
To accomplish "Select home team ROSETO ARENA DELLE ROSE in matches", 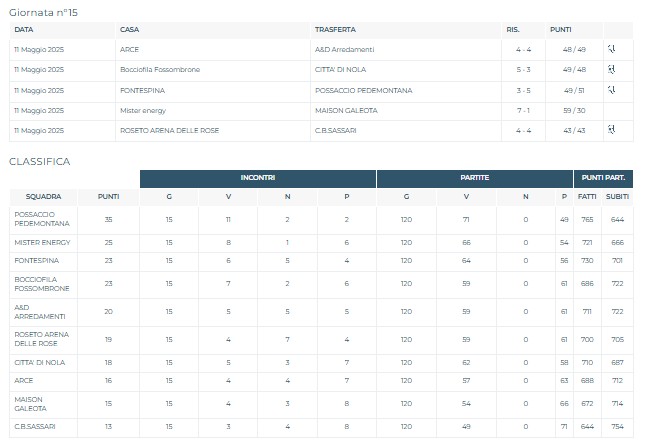I will pos(169,131).
